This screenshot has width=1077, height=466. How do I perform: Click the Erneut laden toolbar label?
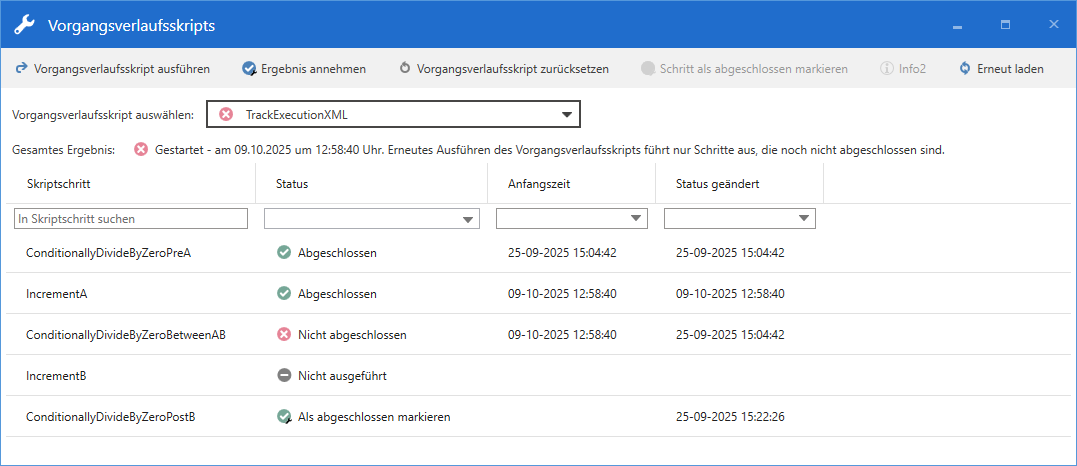click(1010, 69)
